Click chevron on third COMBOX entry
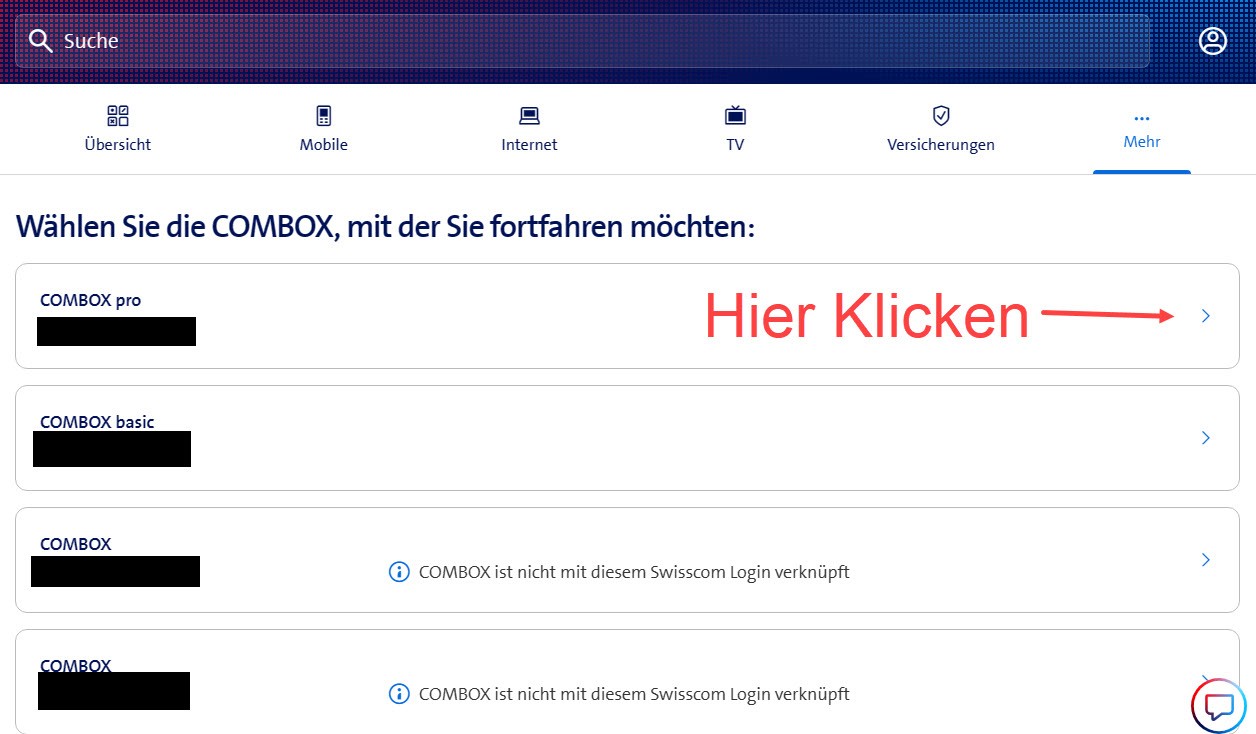The height and width of the screenshot is (734, 1256). [x=1205, y=560]
